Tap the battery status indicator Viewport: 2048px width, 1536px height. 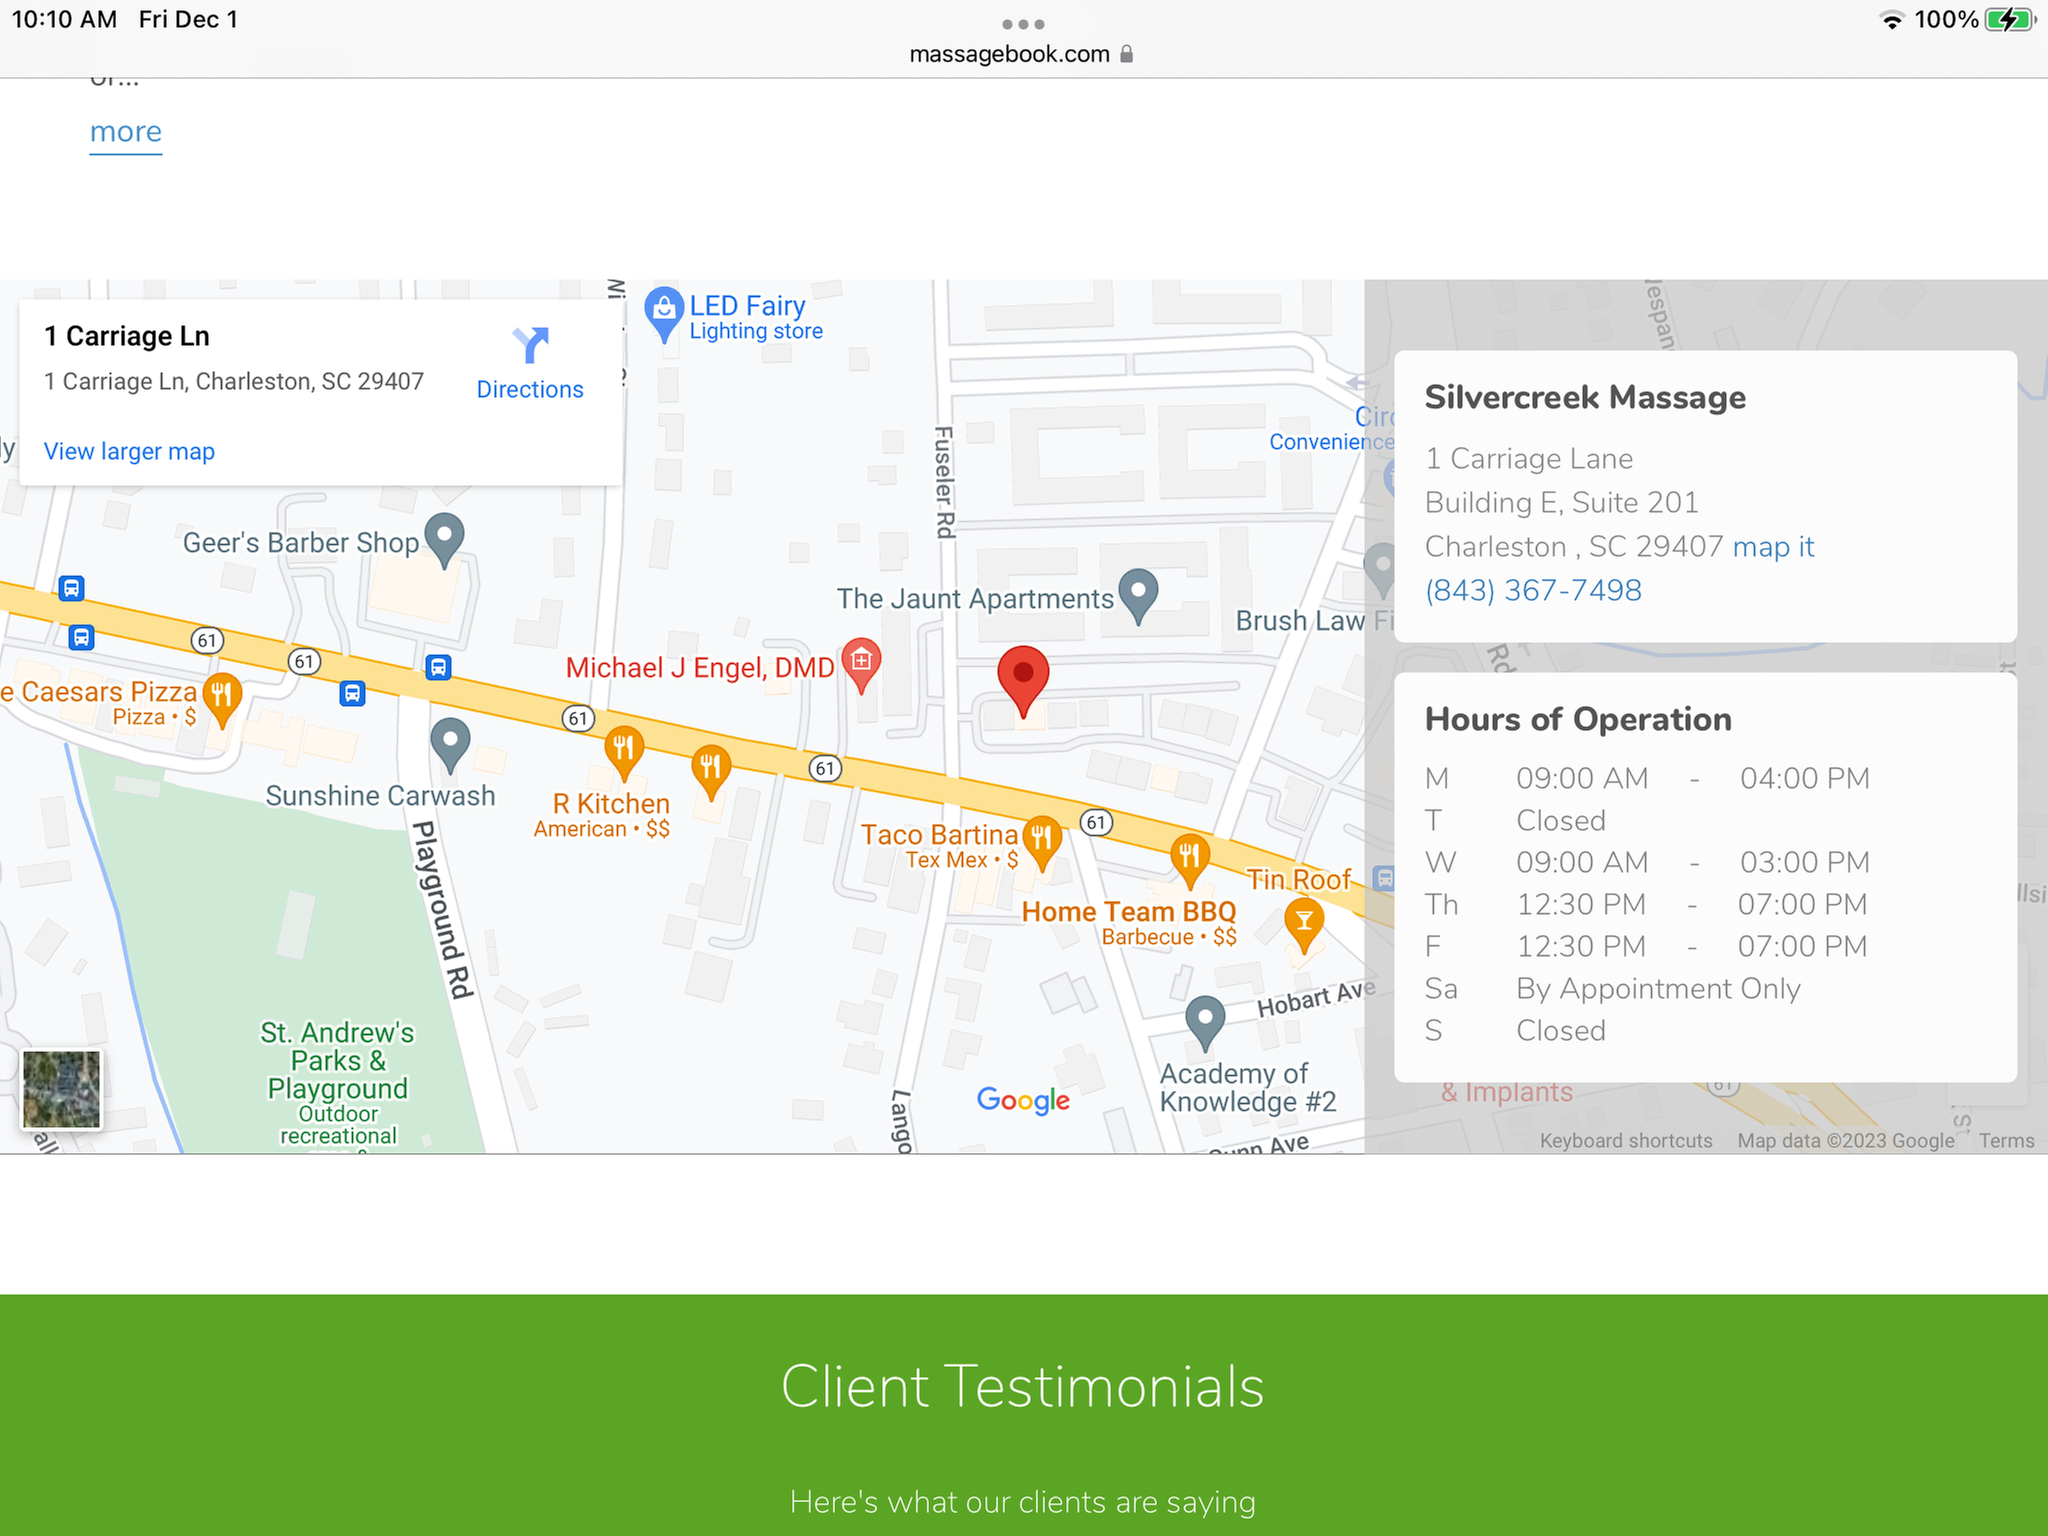pos(2010,20)
